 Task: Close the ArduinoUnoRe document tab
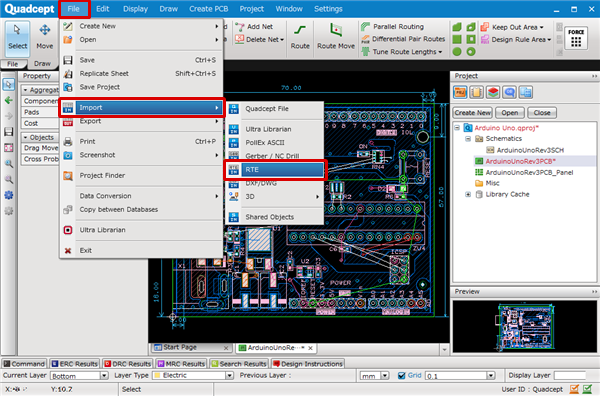310,348
